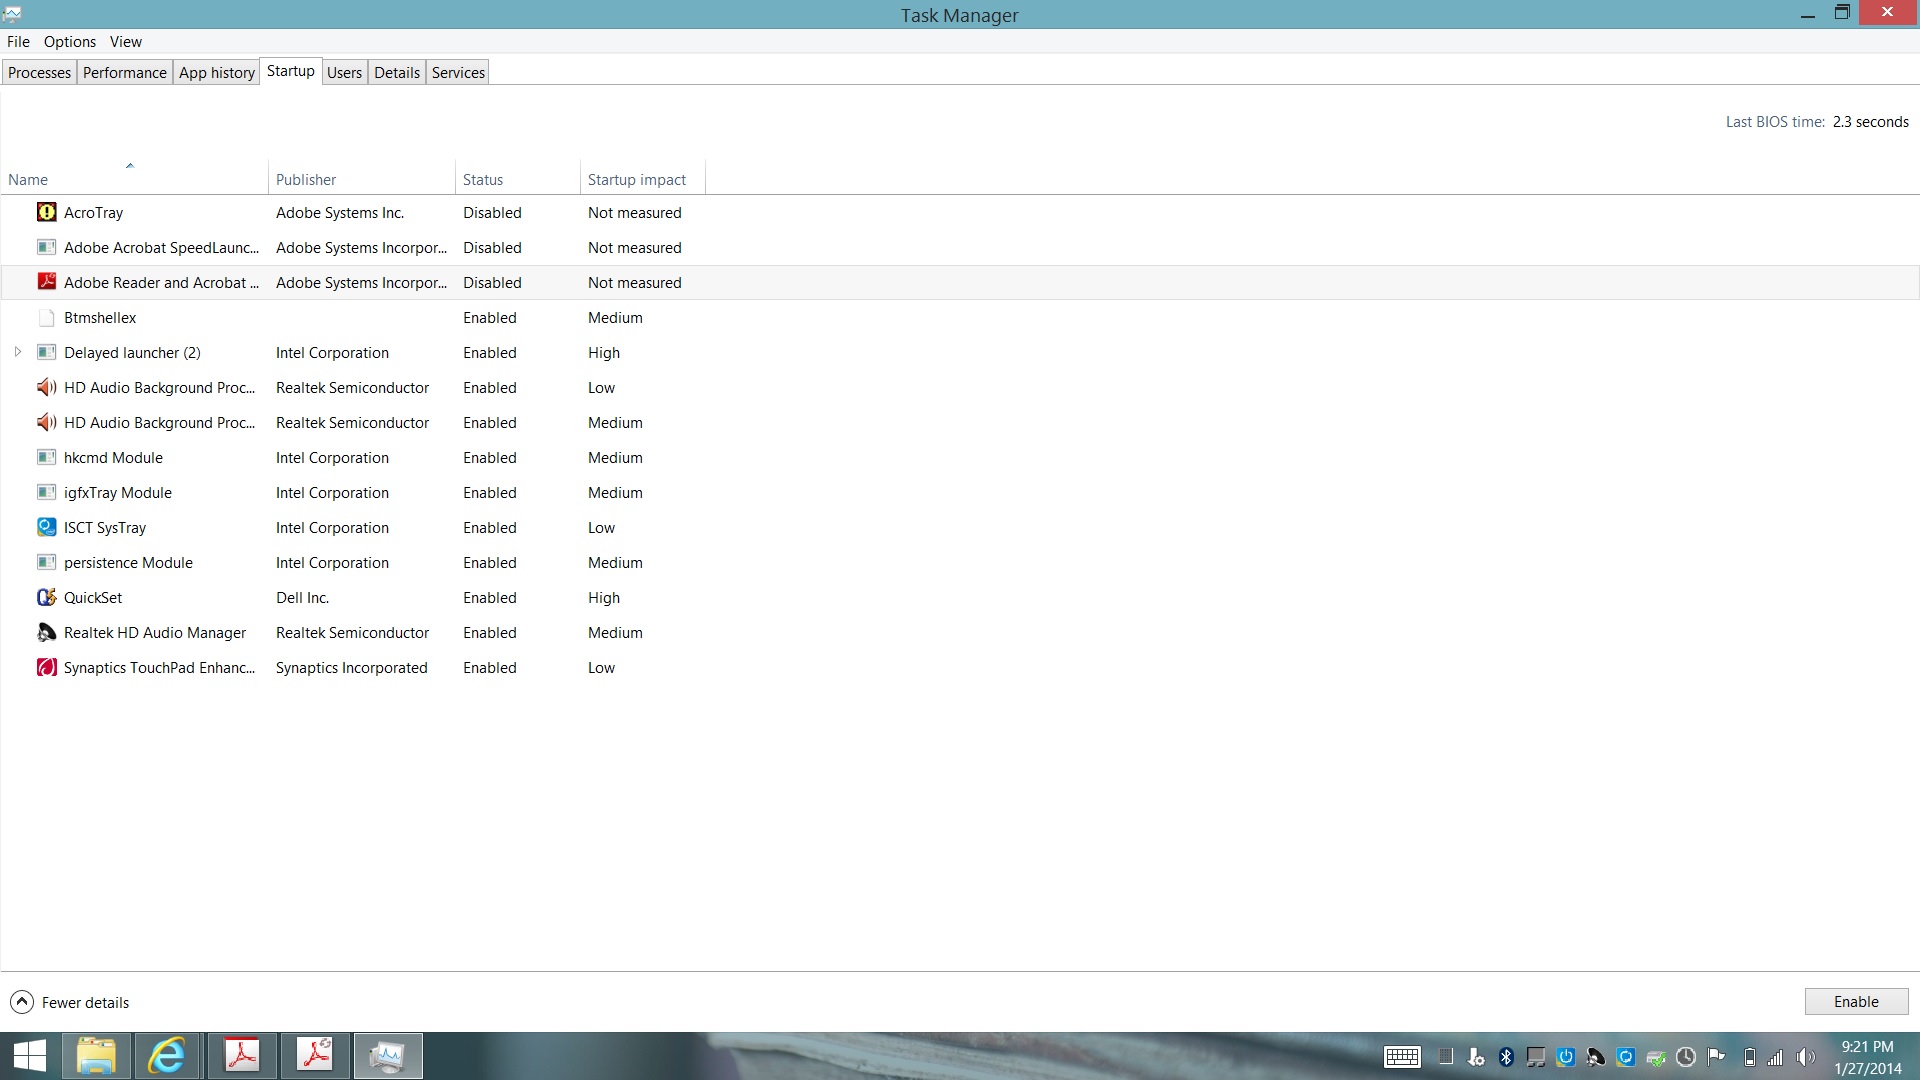The height and width of the screenshot is (1080, 1920).
Task: Sort by the Publisher column header
Action: [x=362, y=178]
